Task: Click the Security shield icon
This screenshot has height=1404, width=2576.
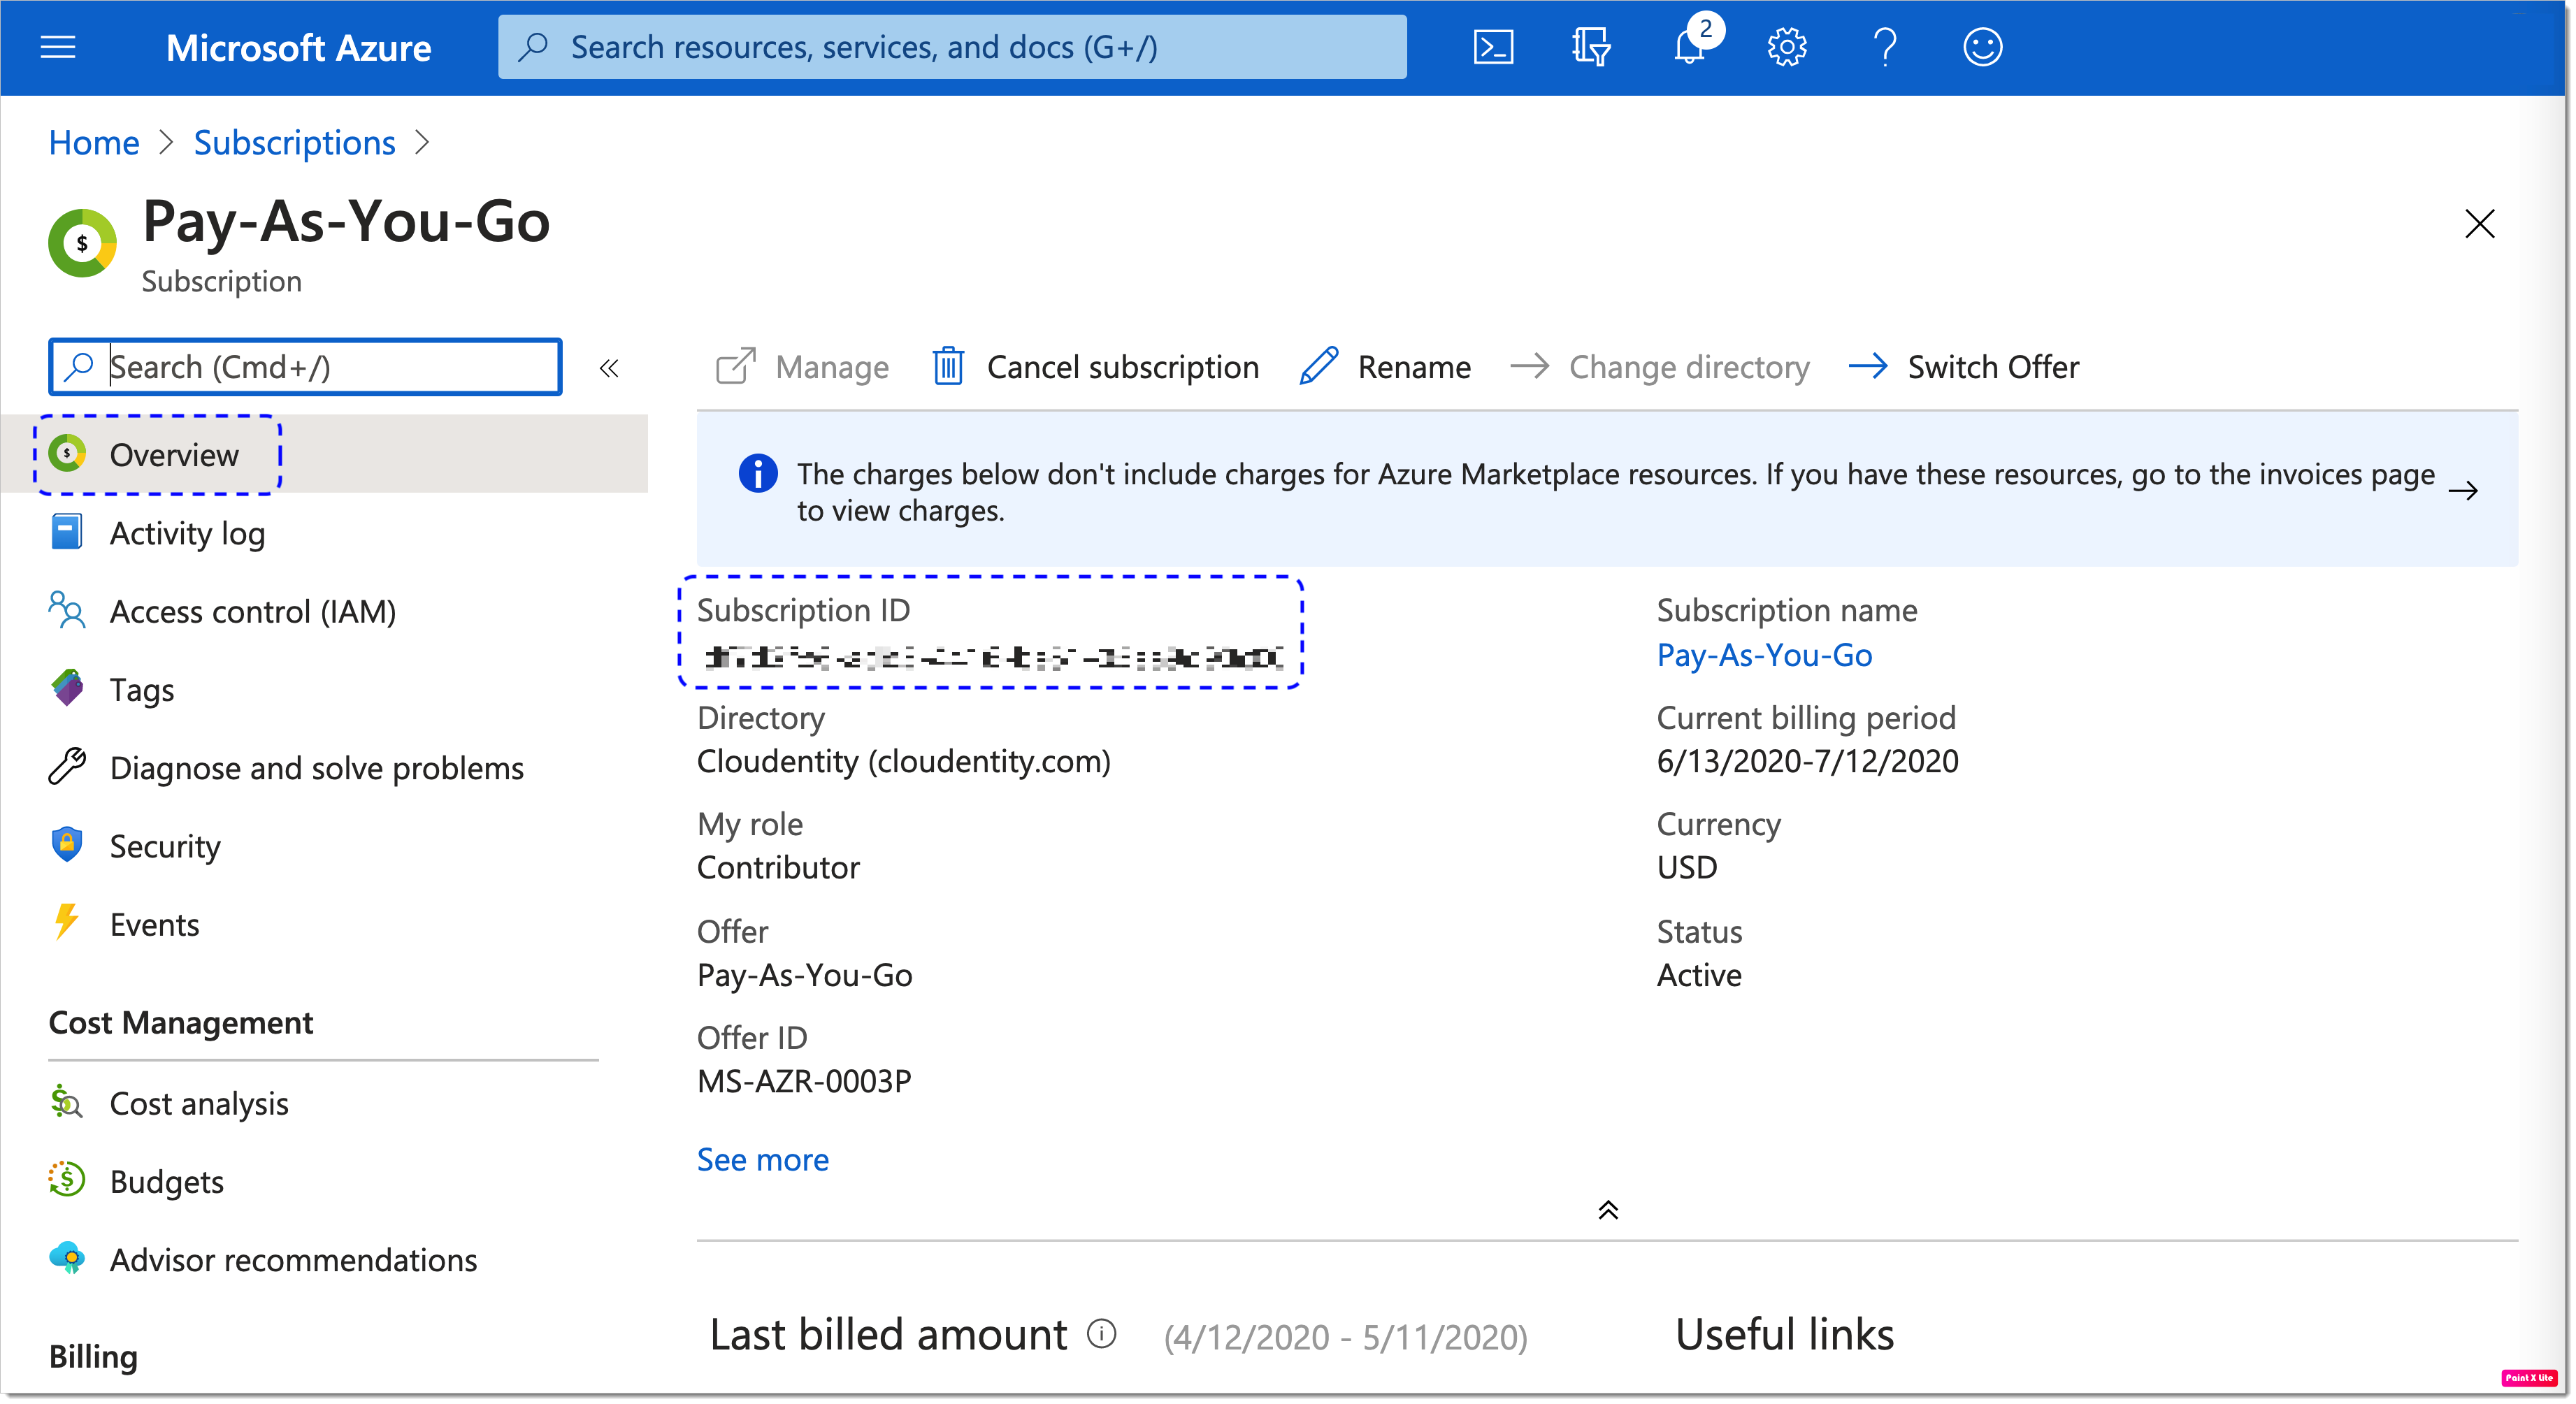Action: 66,845
